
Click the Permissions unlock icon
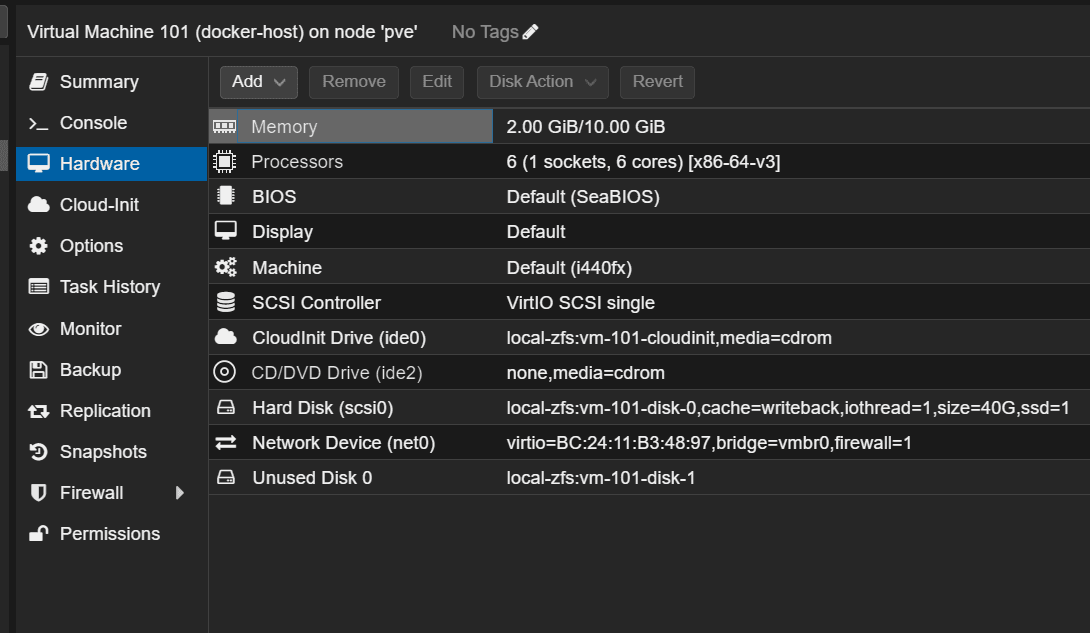pos(38,533)
